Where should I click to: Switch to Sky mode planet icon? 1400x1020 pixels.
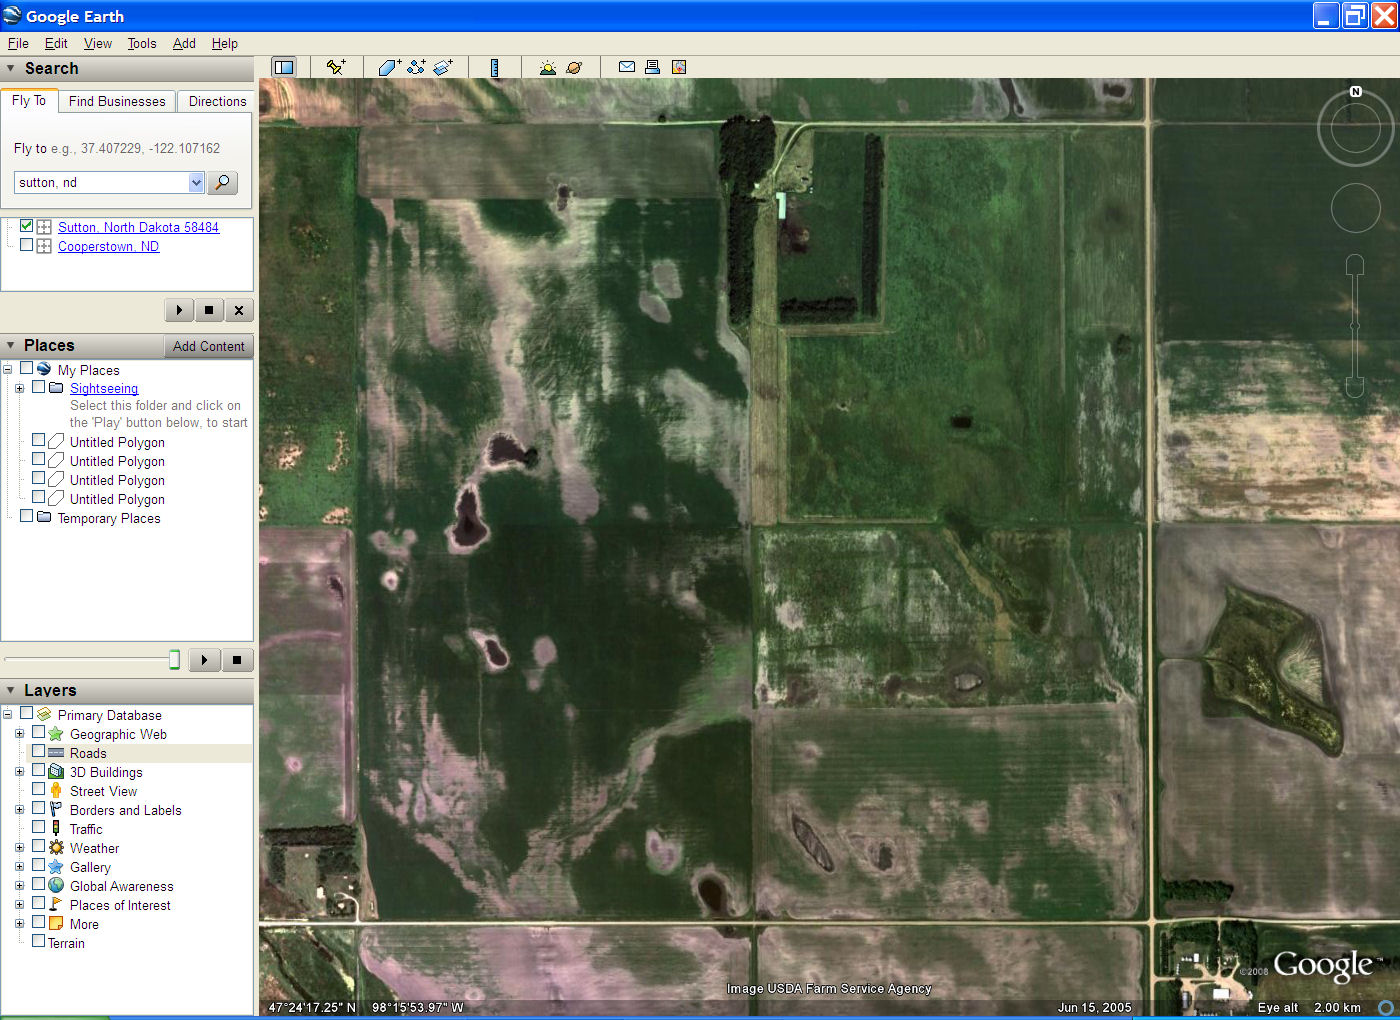pyautogui.click(x=574, y=67)
